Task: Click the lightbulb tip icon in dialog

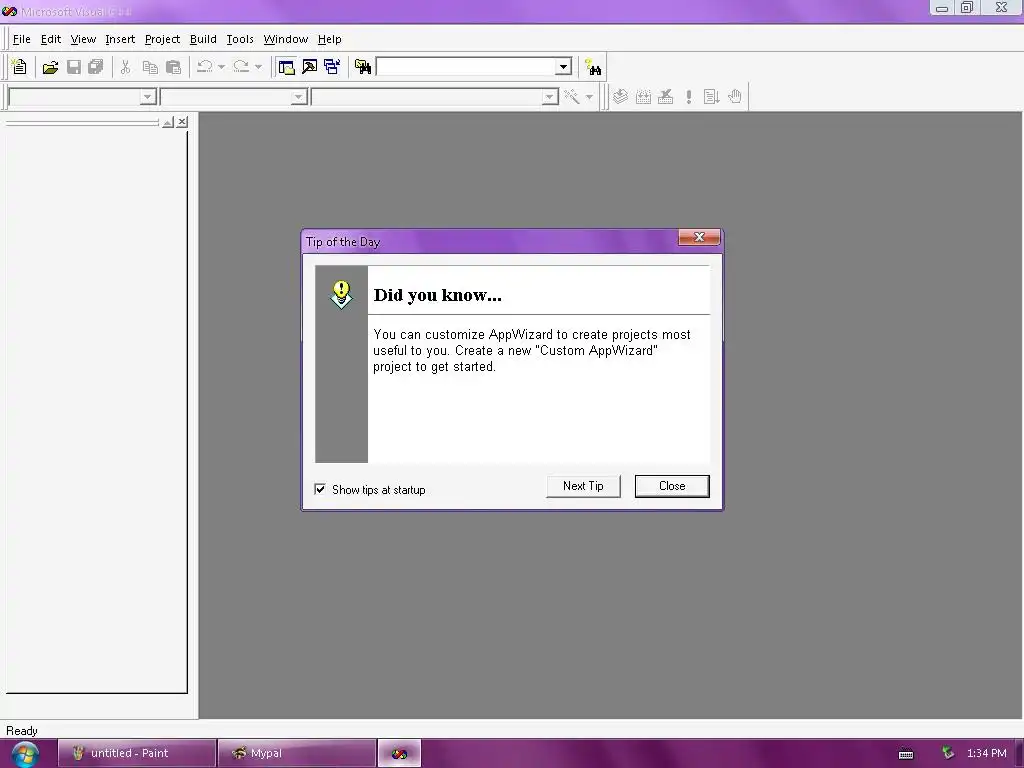Action: tap(341, 295)
